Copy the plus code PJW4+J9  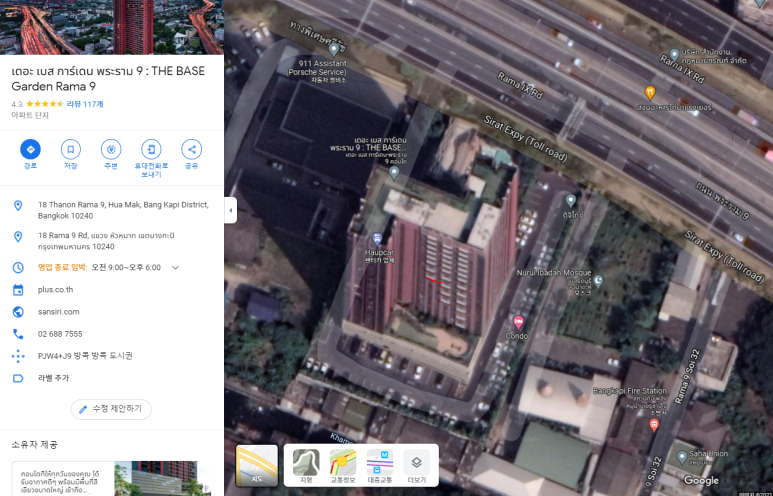[x=85, y=355]
